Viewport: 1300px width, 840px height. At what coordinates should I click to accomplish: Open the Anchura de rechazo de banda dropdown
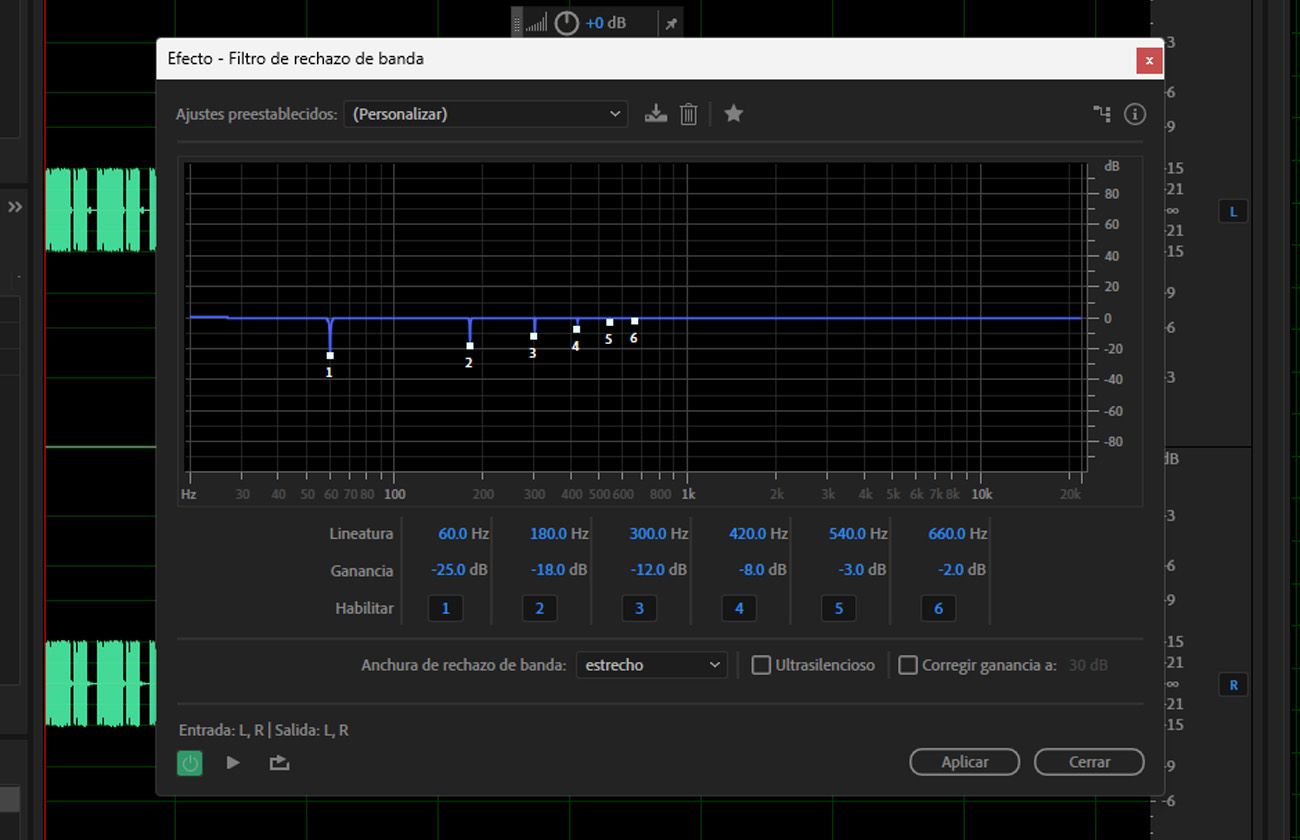click(x=651, y=664)
